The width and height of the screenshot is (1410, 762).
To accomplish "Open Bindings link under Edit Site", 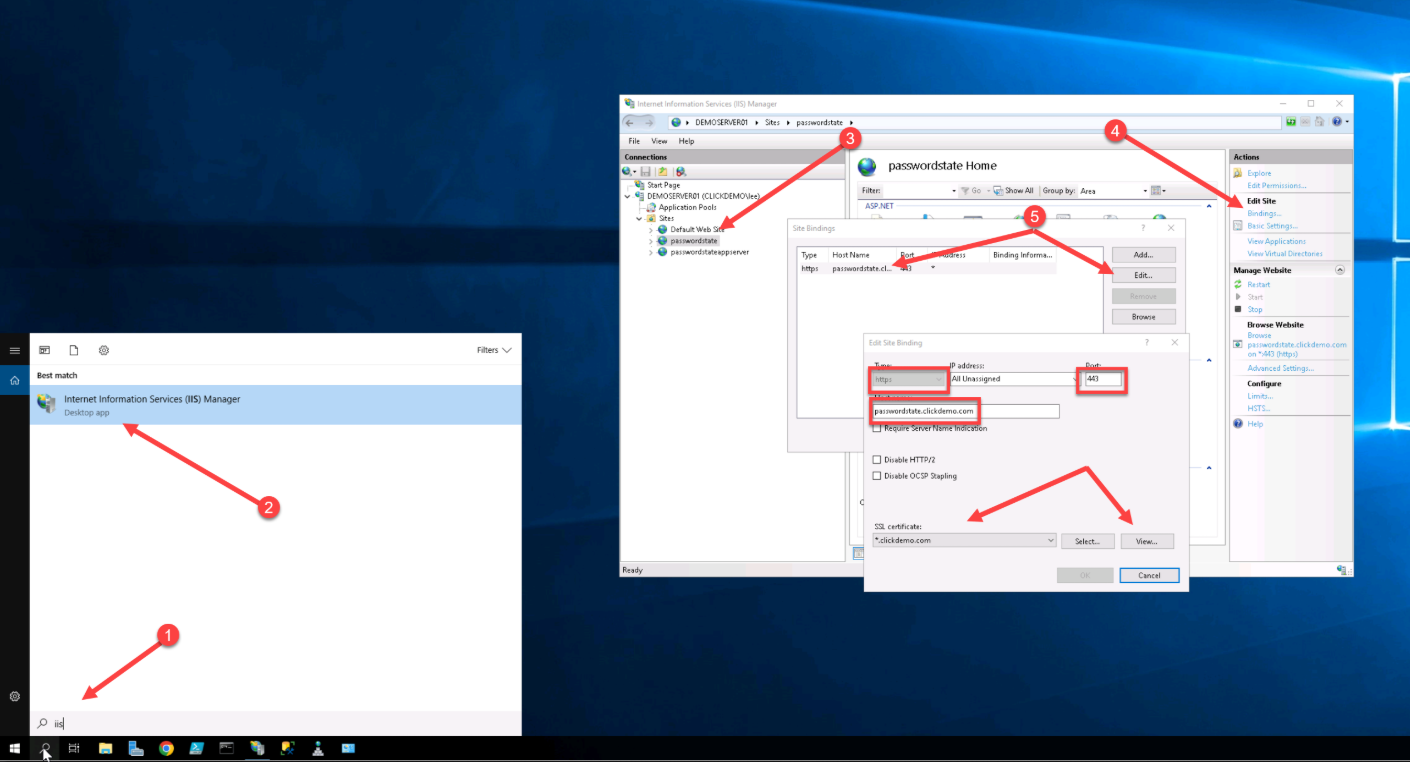I will tap(1264, 213).
